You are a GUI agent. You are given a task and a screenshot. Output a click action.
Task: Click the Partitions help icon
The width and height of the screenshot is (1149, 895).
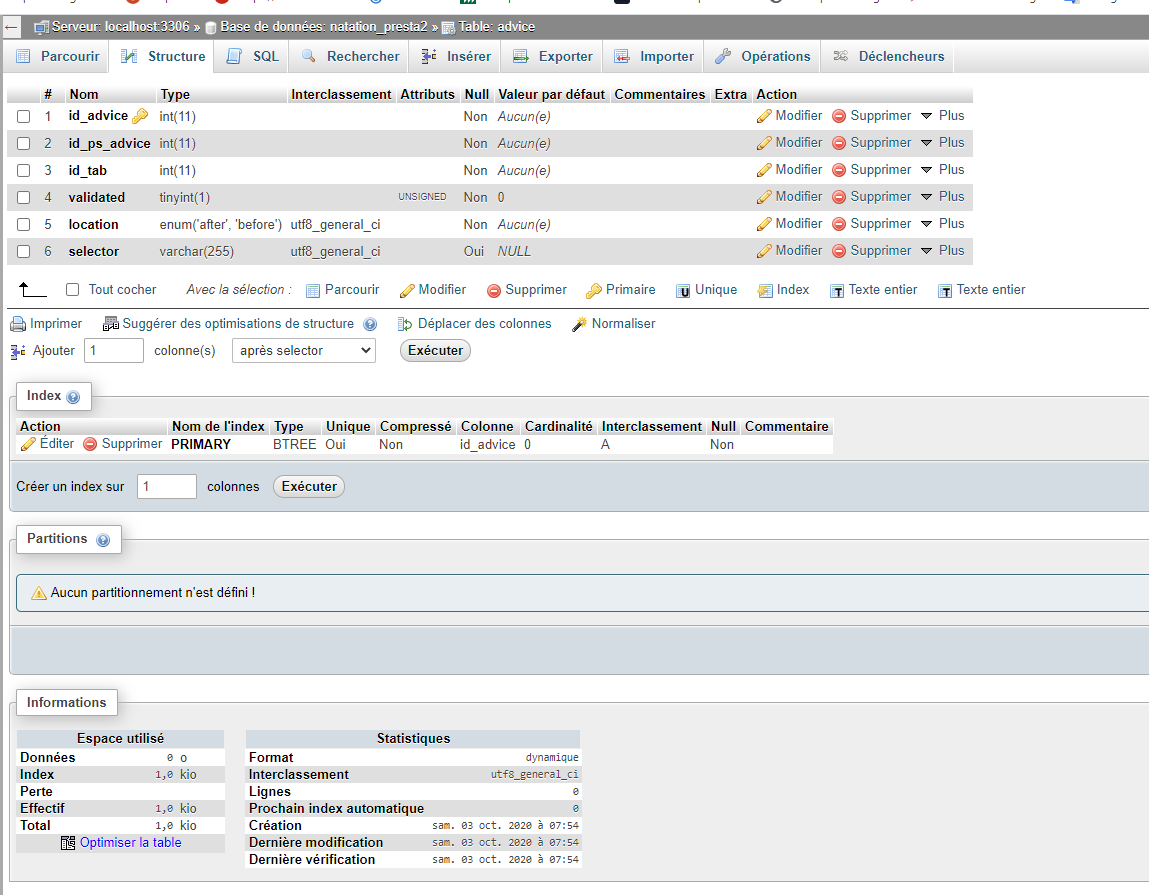[x=103, y=540]
